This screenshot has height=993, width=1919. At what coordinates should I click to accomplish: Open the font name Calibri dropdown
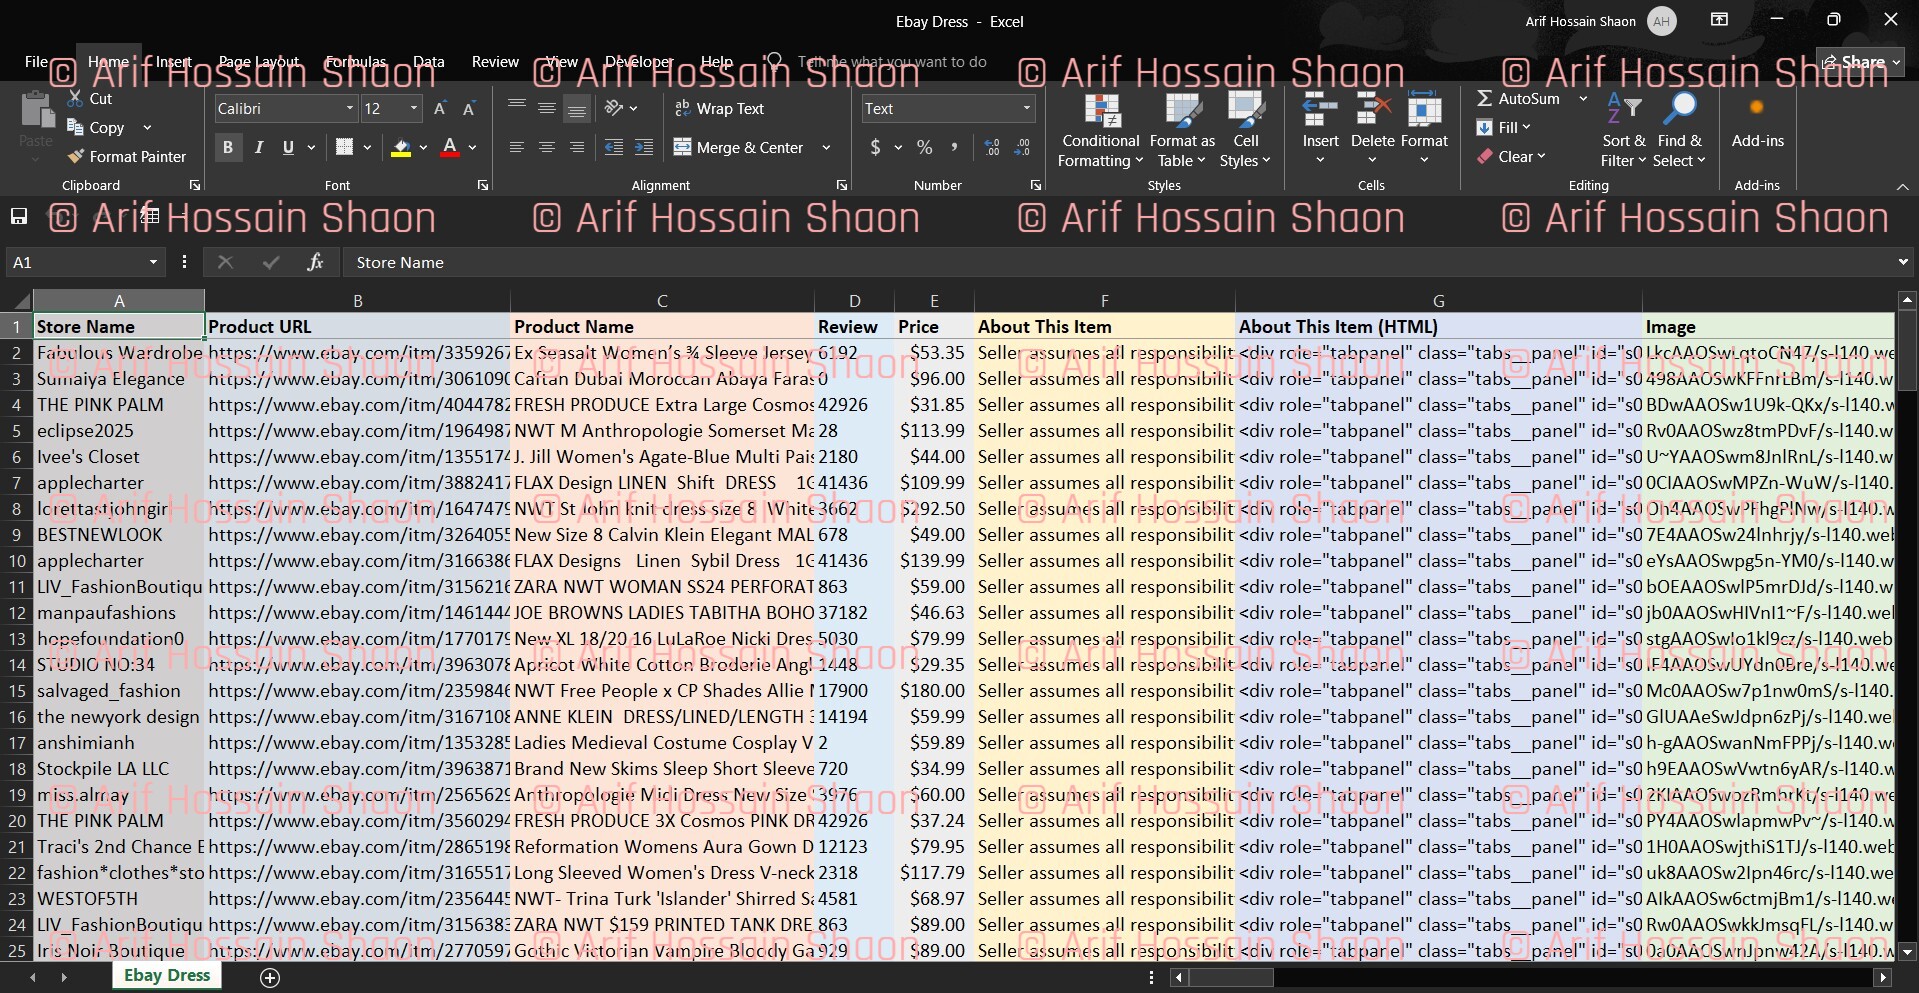pos(350,109)
